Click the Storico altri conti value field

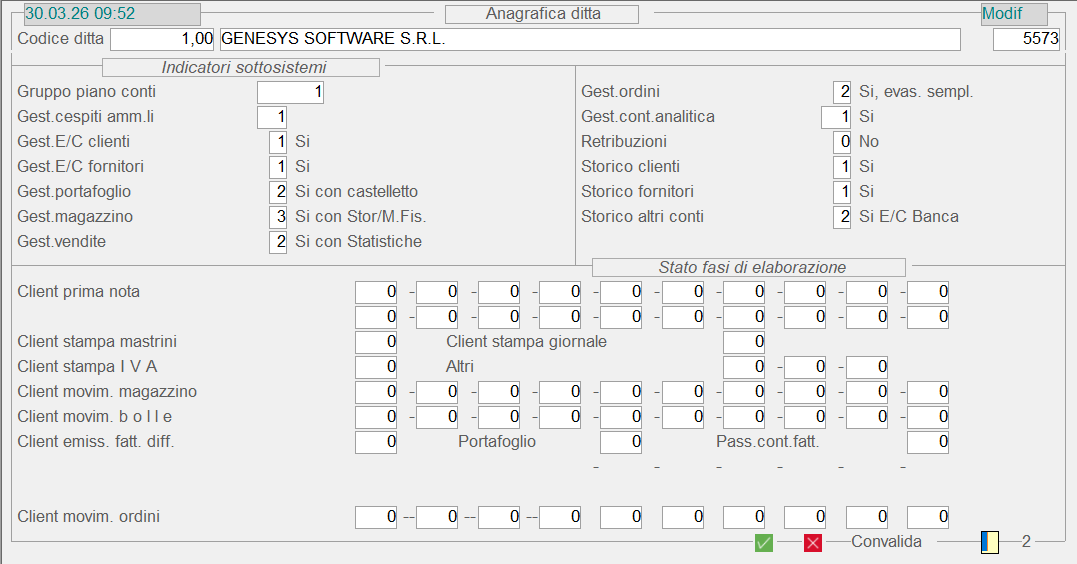pos(842,217)
